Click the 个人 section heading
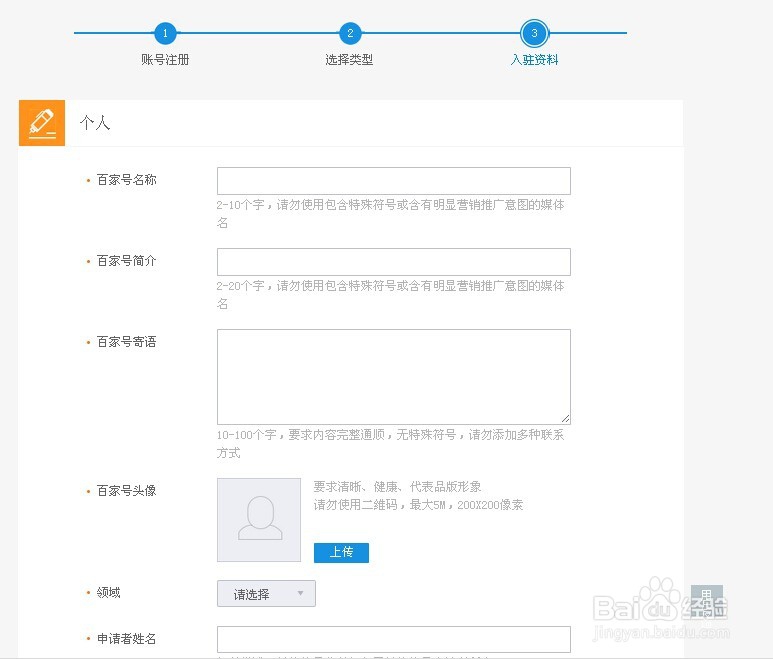 (x=95, y=122)
